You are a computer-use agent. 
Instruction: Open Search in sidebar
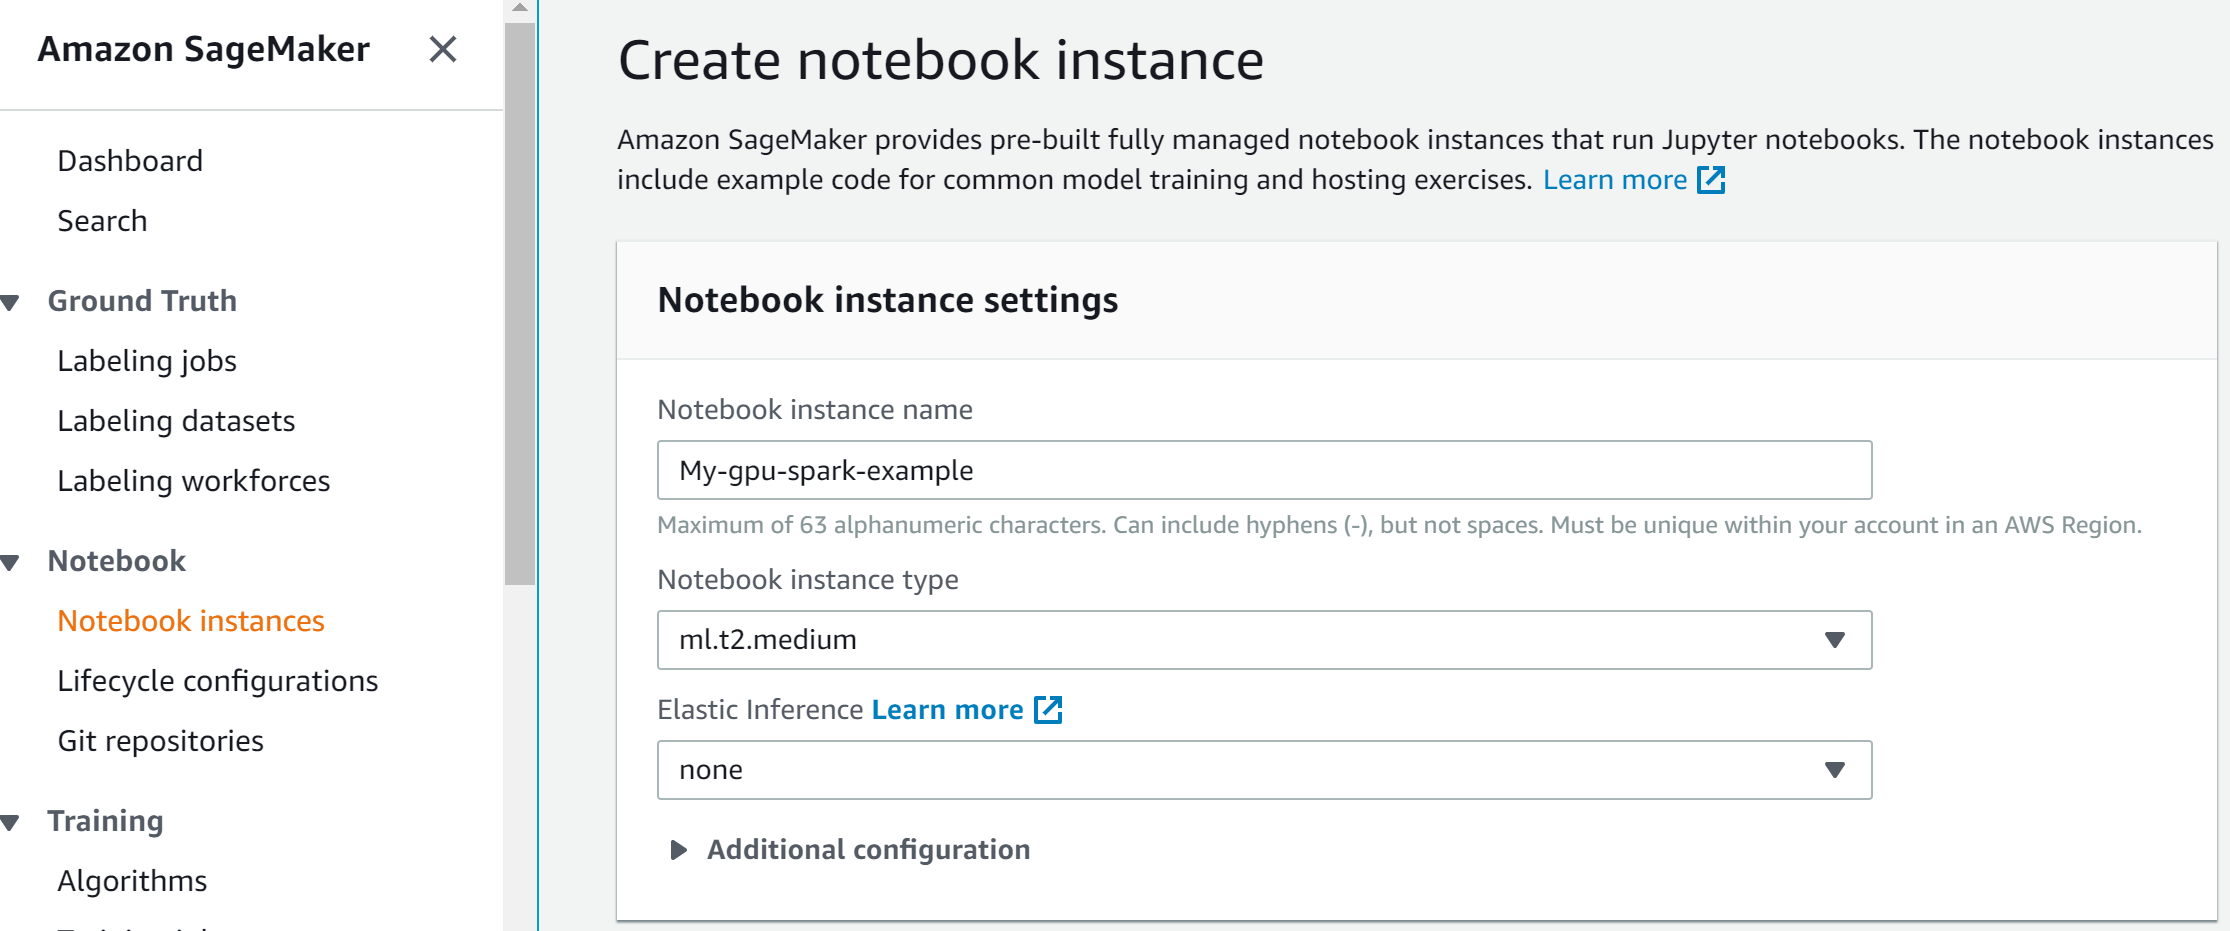click(102, 221)
